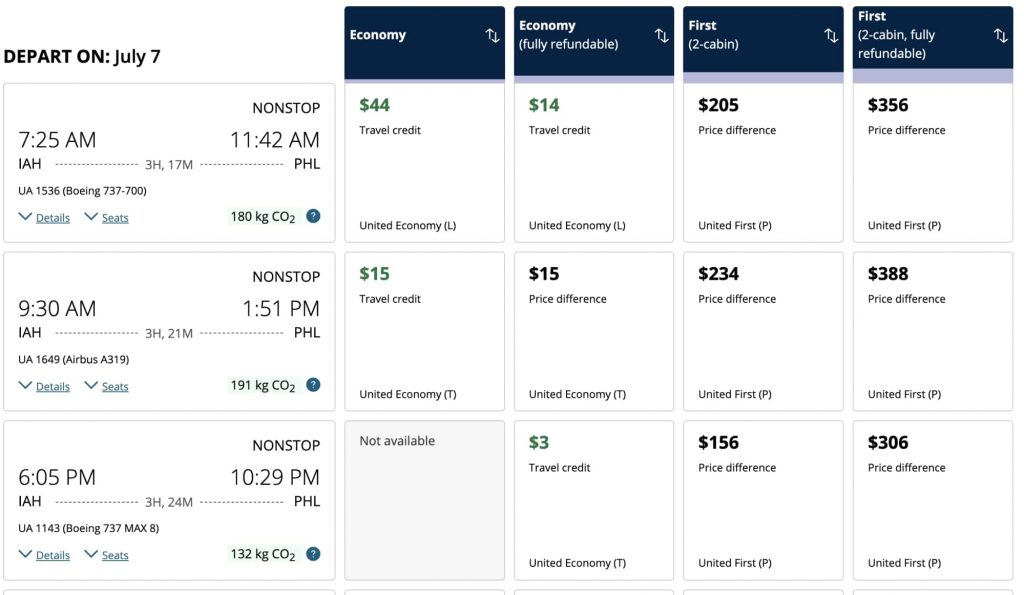Expand Seats for the 9:30 AM flight
This screenshot has width=1024, height=595.
point(106,386)
